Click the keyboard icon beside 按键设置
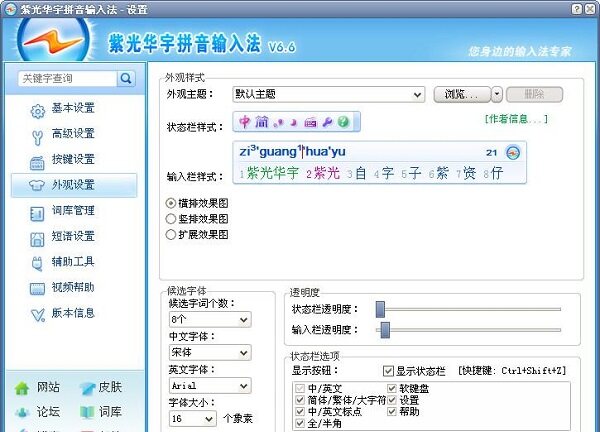600x432 pixels. tap(37, 163)
